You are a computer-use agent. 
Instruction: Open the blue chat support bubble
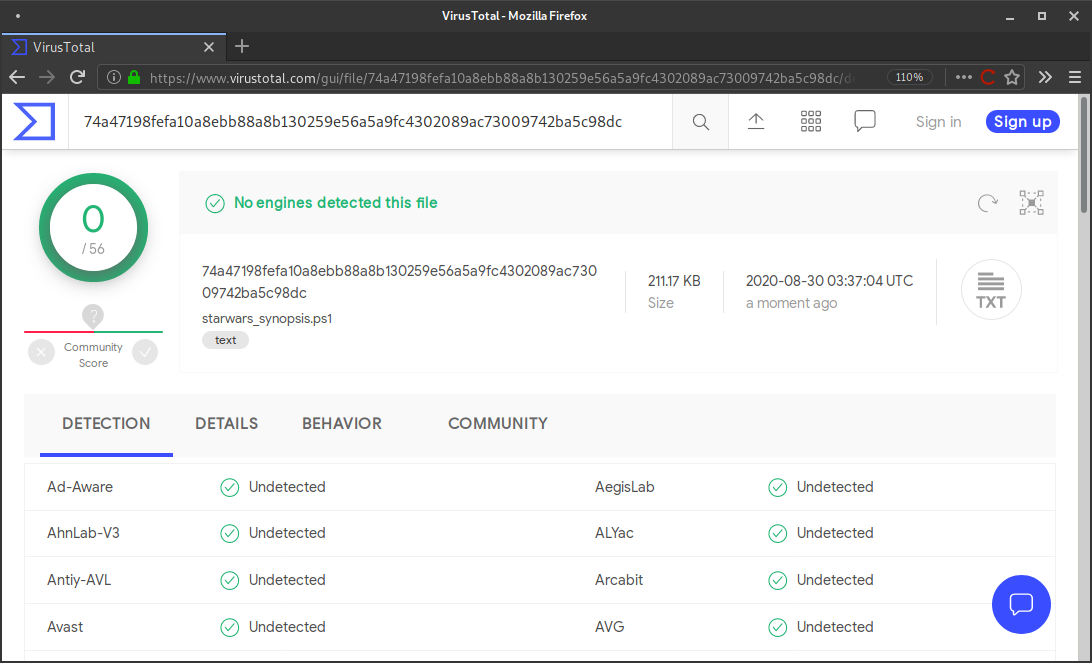click(1021, 604)
